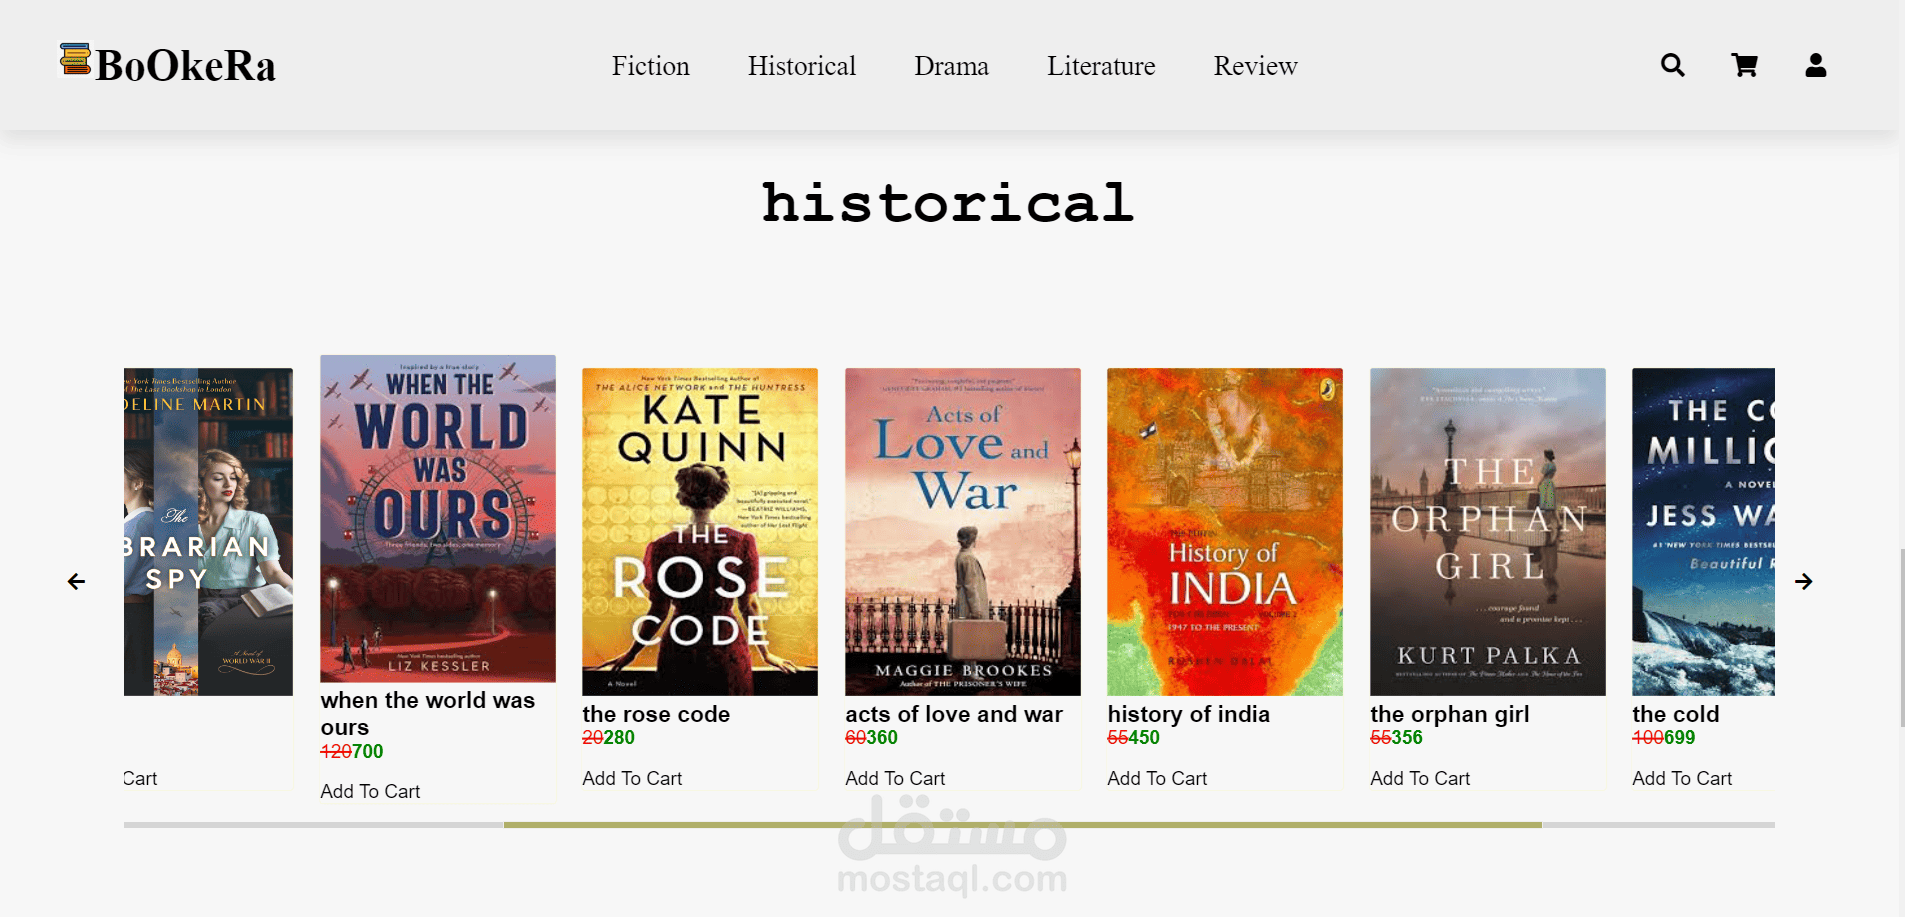Add 'the rose code' to cart
The height and width of the screenshot is (917, 1905).
point(632,778)
